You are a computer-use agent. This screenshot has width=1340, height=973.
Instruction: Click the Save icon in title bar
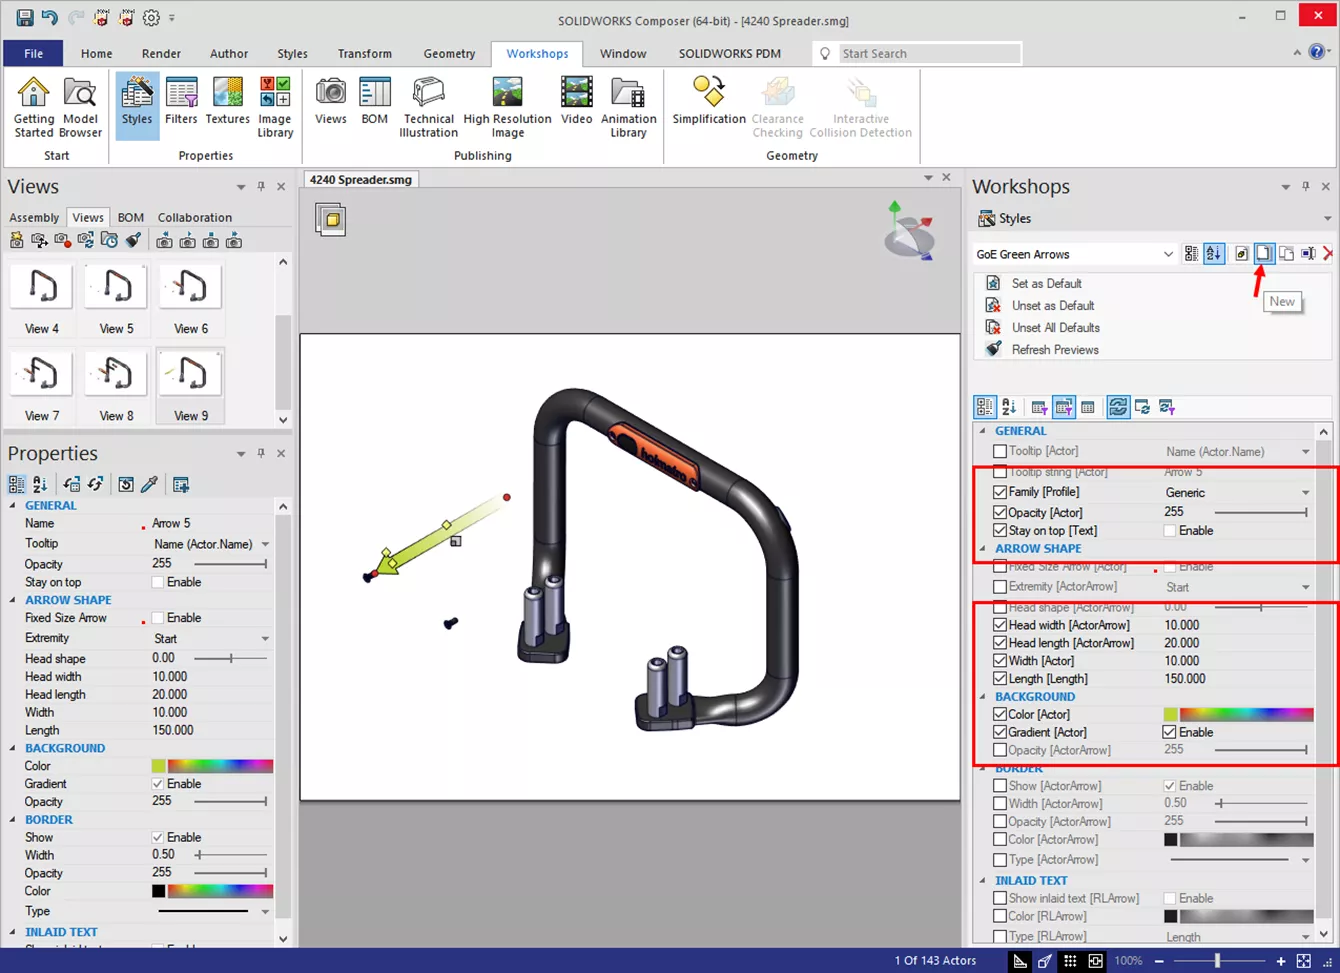click(x=25, y=17)
